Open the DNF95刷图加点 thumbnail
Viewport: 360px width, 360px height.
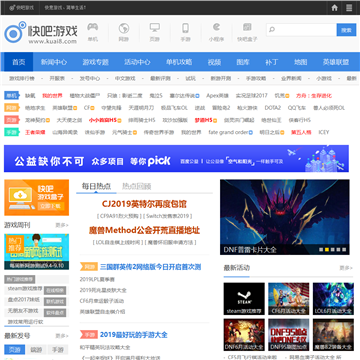[x=289, y=335]
